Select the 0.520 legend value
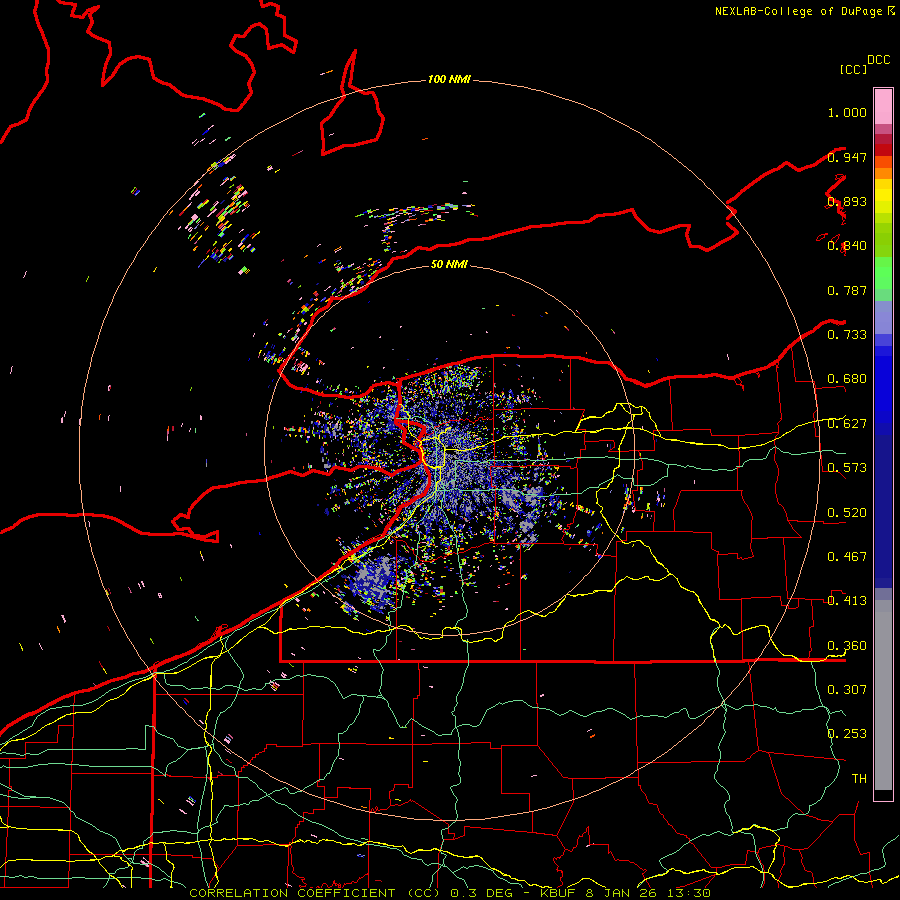This screenshot has height=900, width=900. [847, 513]
